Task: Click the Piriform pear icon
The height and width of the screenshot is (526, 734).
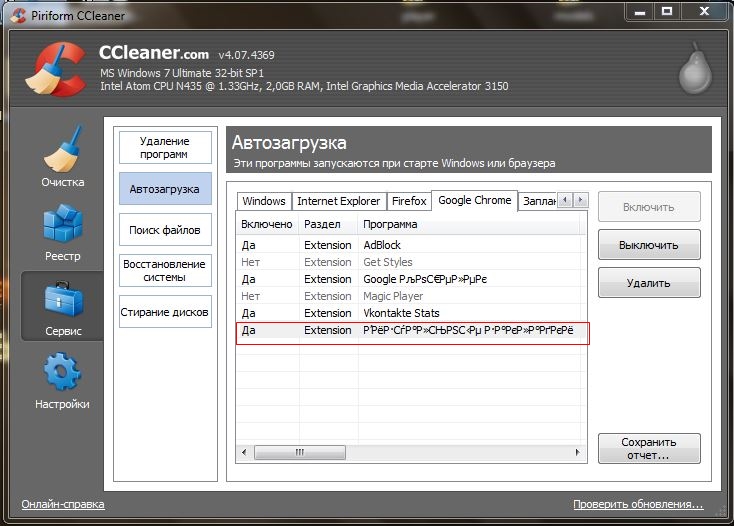Action: click(695, 69)
